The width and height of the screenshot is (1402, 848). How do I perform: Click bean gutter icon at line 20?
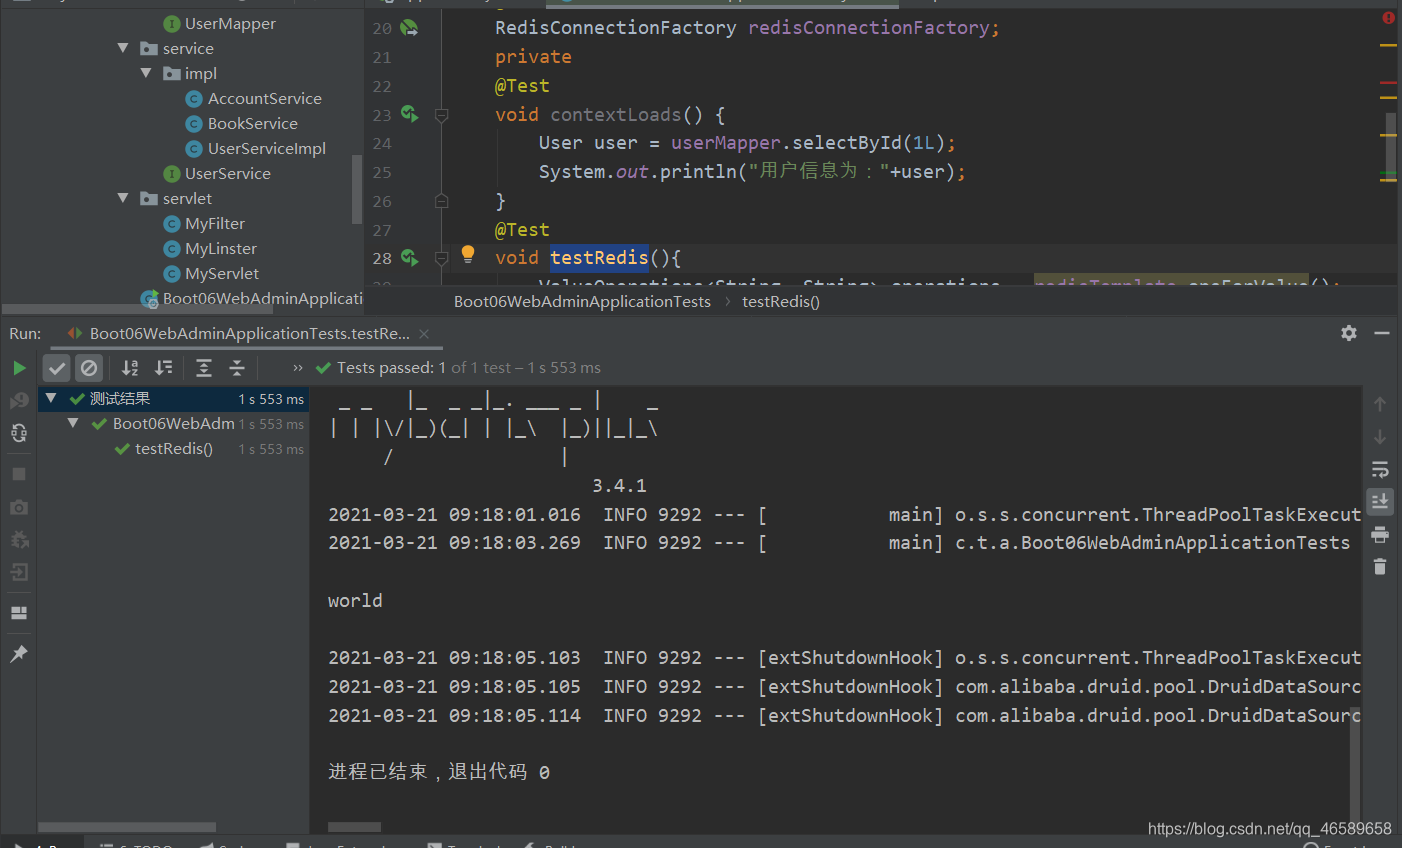410,28
